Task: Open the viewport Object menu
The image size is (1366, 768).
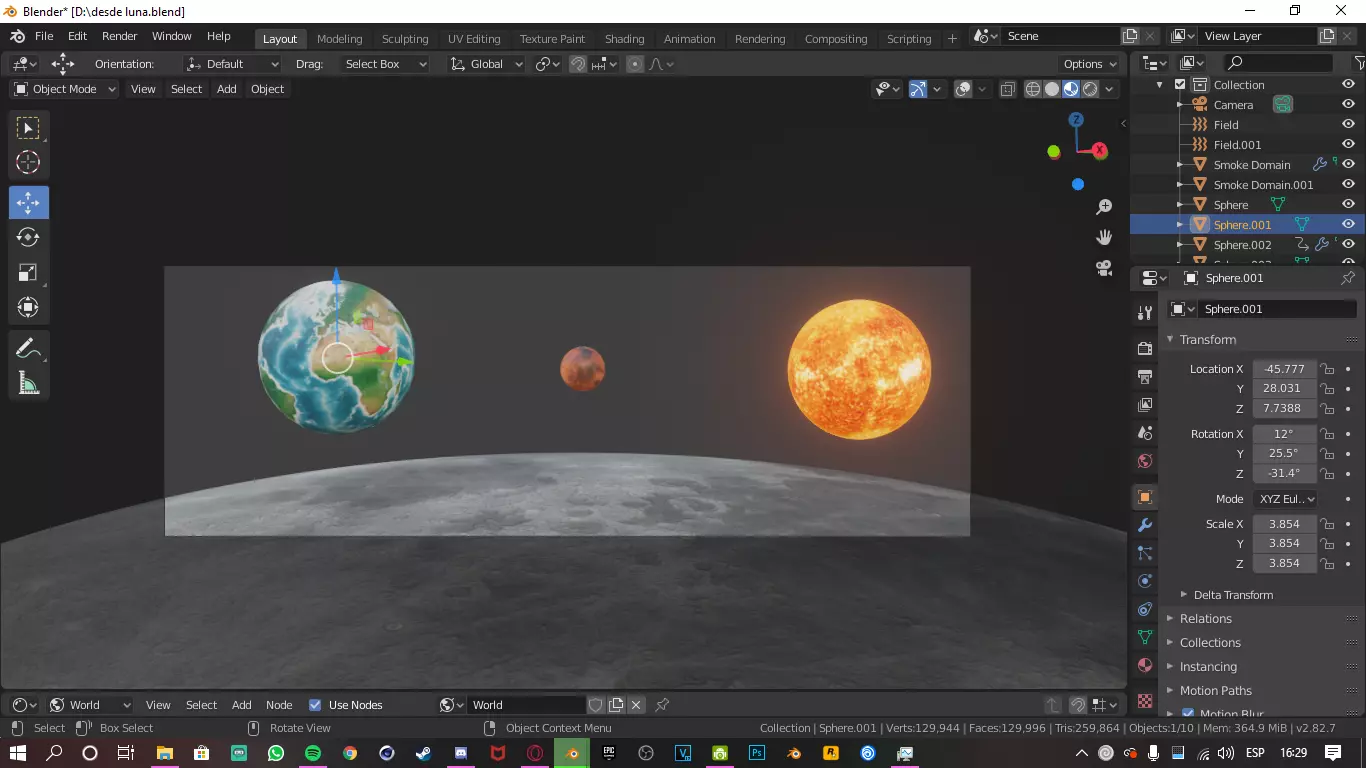Action: point(267,89)
